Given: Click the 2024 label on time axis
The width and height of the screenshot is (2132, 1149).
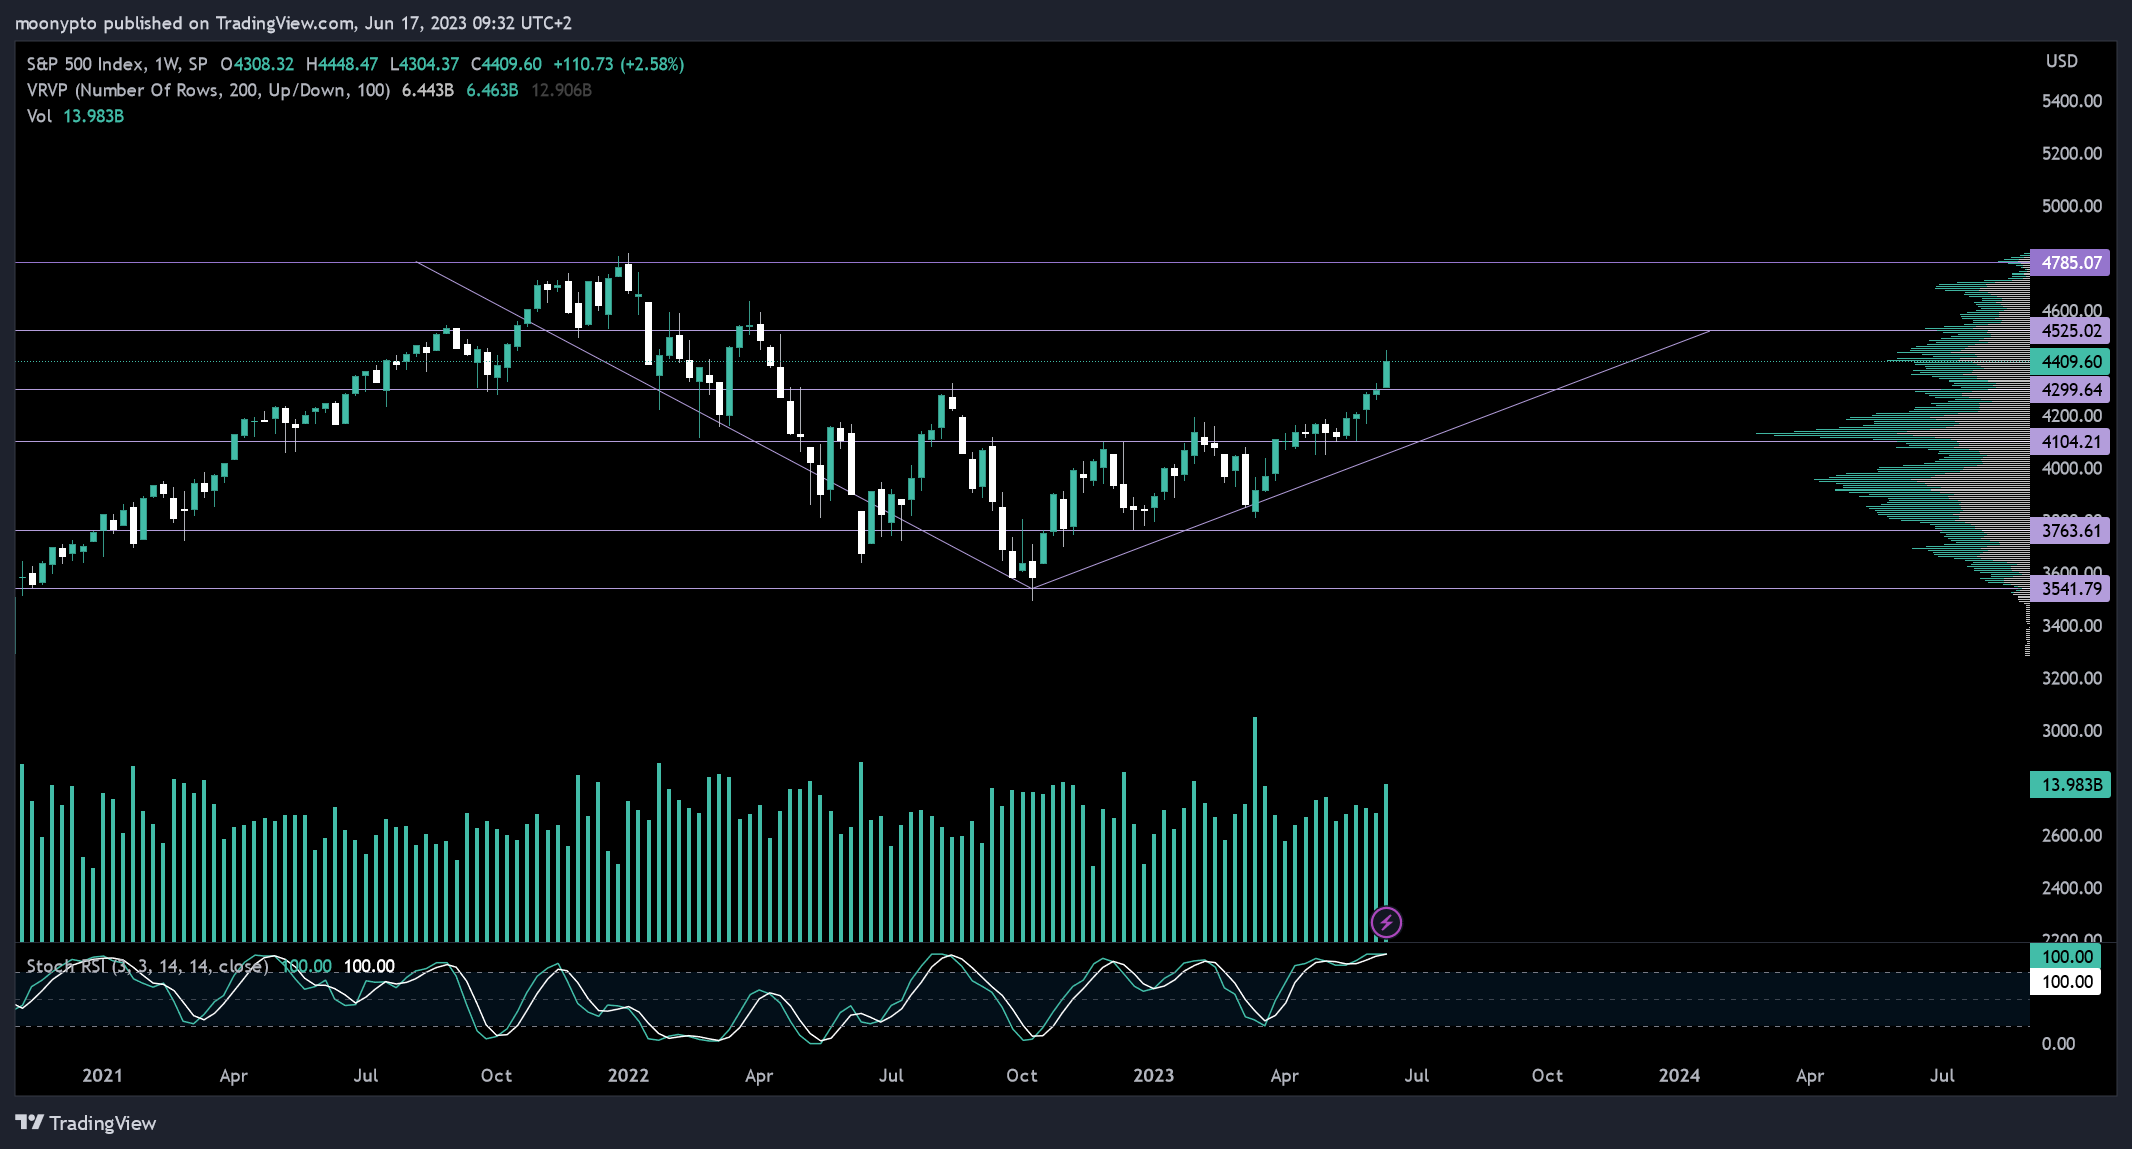Looking at the screenshot, I should point(1679,1076).
